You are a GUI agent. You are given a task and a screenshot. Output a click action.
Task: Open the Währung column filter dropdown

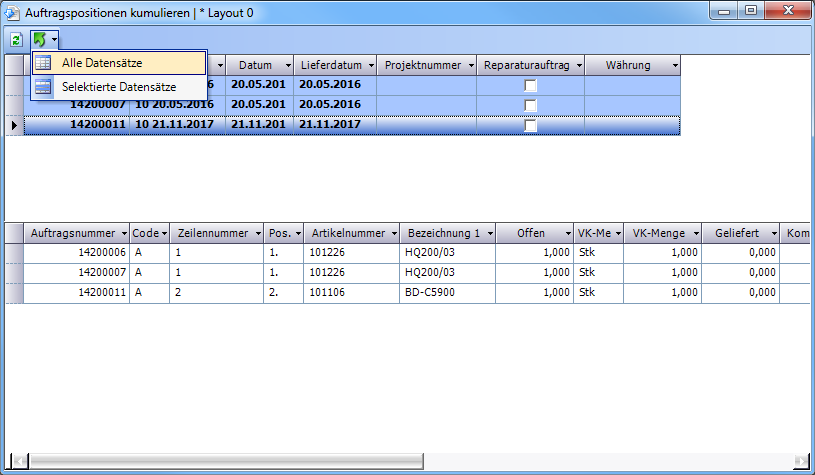(x=675, y=65)
